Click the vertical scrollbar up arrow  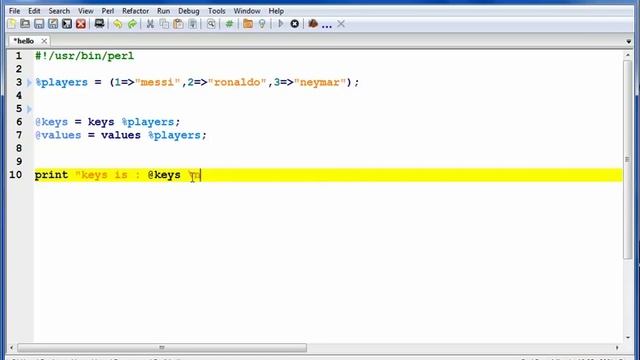click(627, 54)
